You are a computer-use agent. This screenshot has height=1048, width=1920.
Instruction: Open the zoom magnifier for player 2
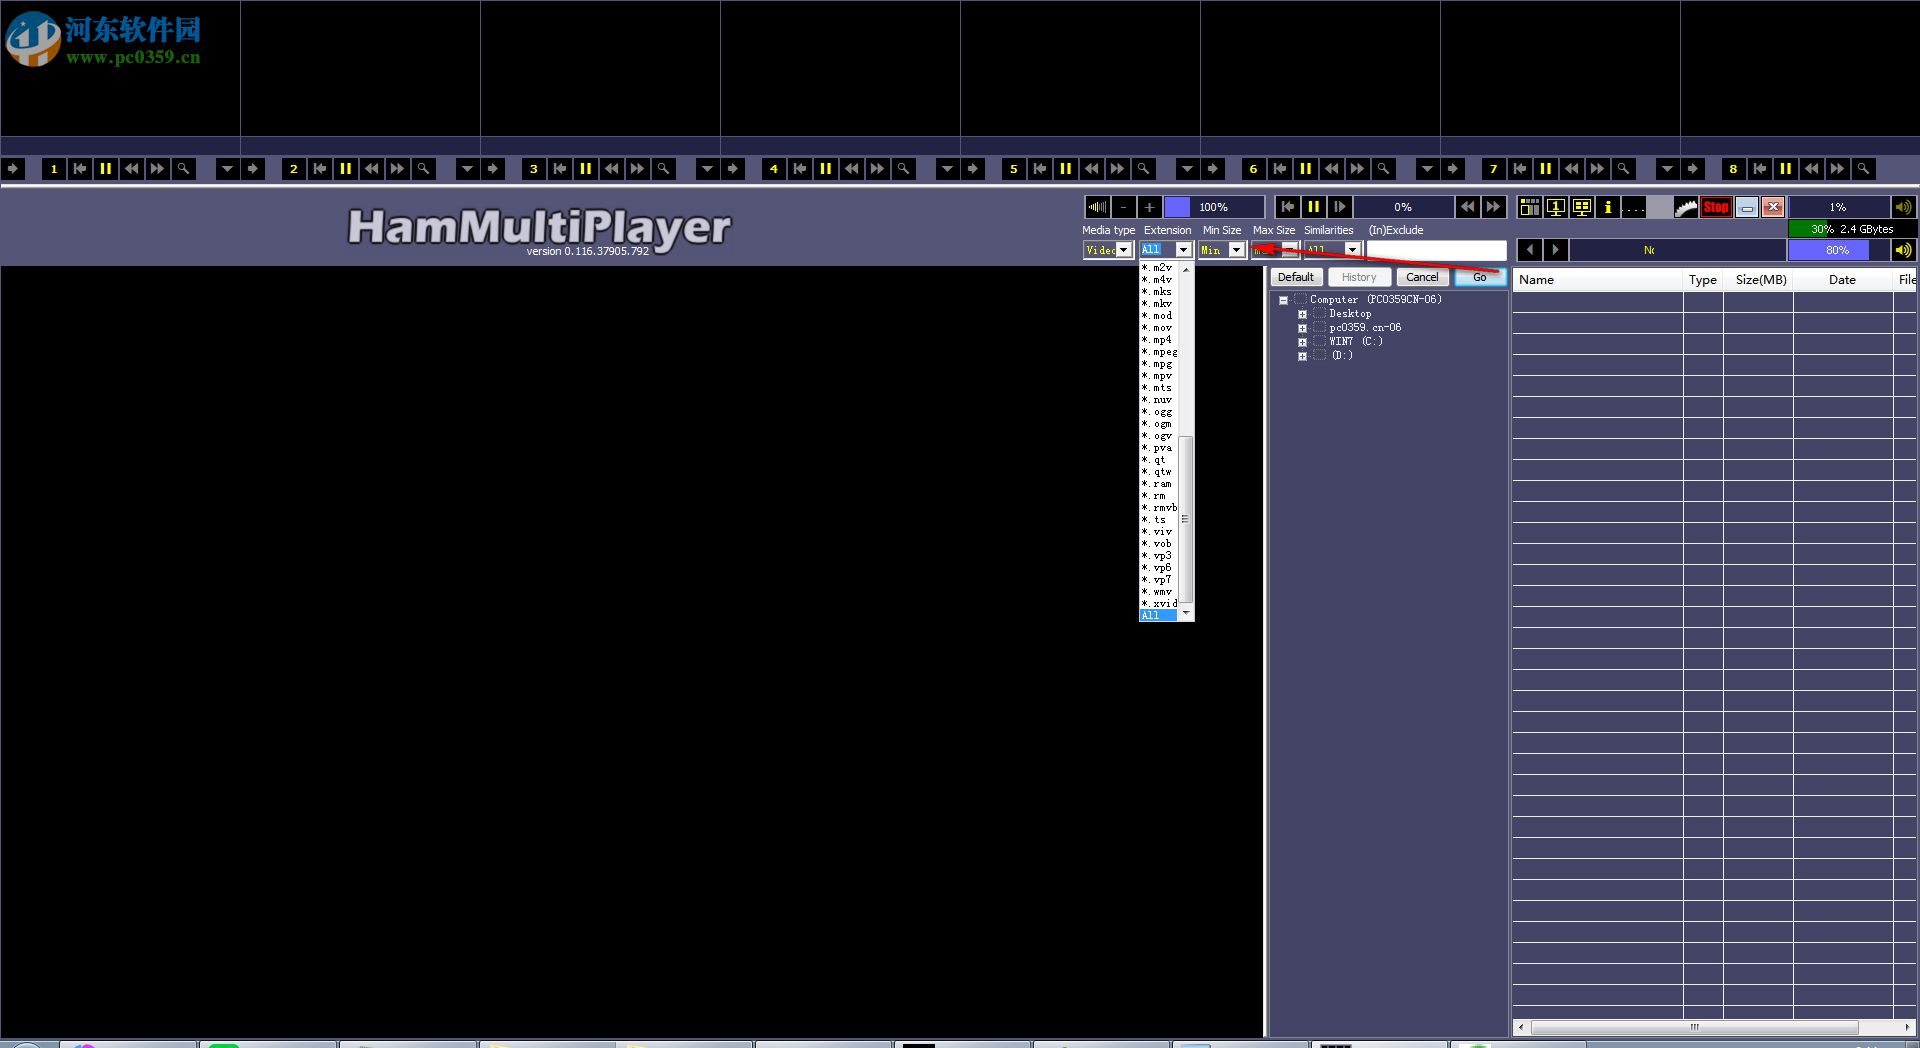pos(423,169)
